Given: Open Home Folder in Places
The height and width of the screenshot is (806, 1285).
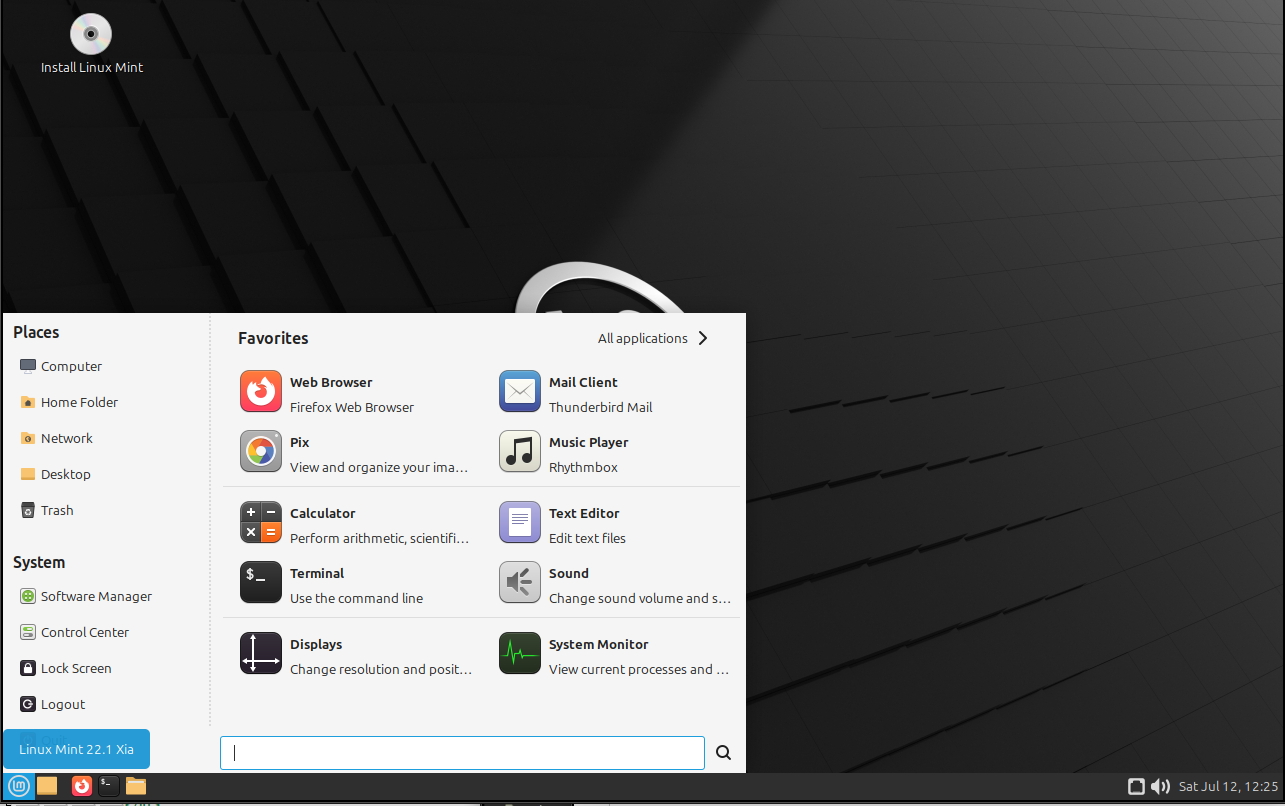Looking at the screenshot, I should (79, 402).
